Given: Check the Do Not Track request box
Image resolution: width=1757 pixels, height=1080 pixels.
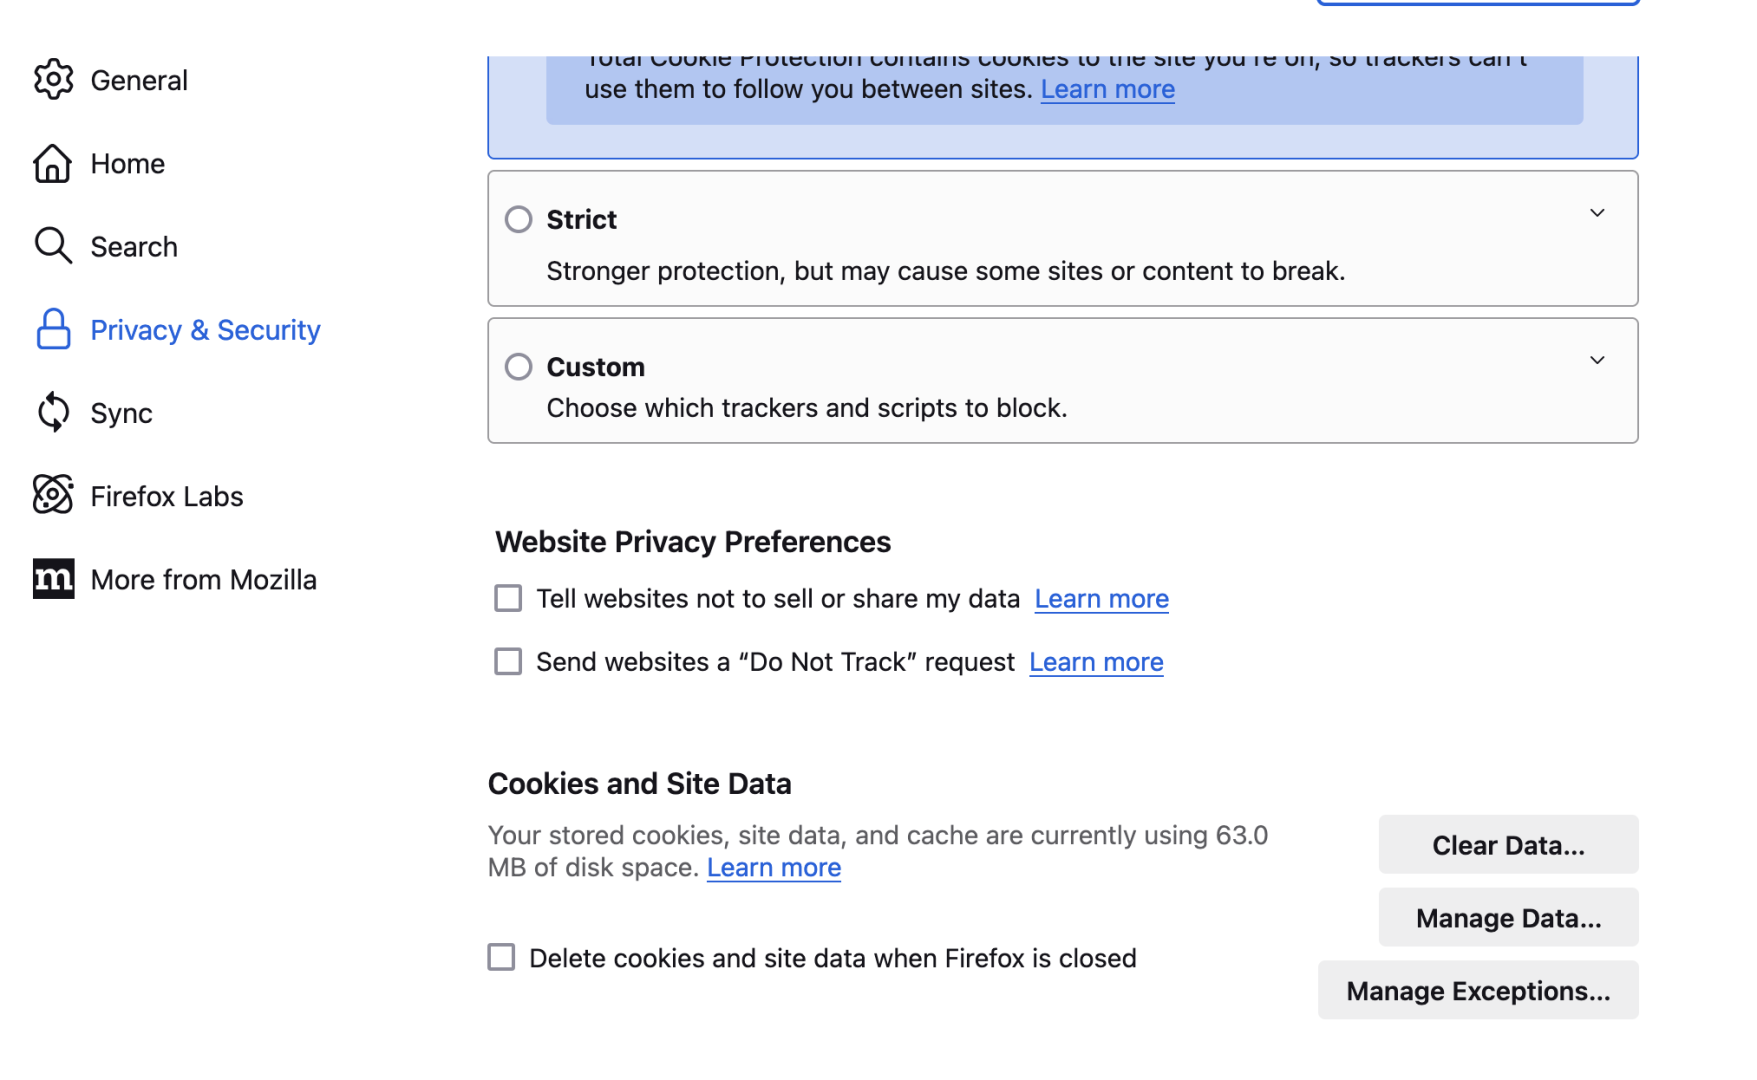Looking at the screenshot, I should tap(508, 661).
